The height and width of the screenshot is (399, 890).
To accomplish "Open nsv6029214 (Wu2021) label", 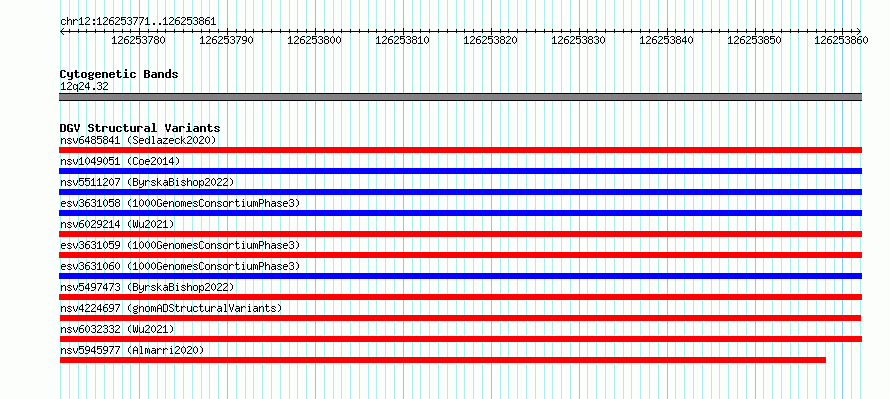I will tap(117, 224).
